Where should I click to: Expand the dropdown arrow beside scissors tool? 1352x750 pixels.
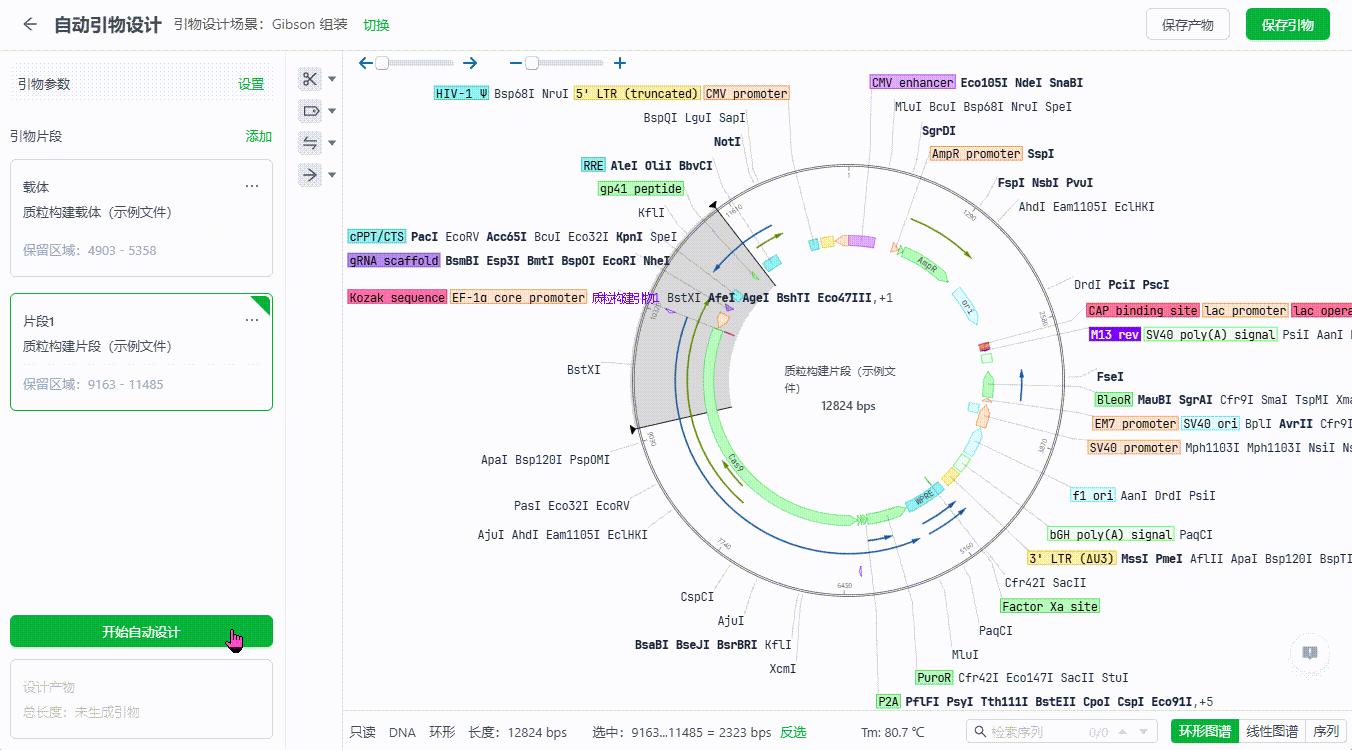[x=333, y=79]
